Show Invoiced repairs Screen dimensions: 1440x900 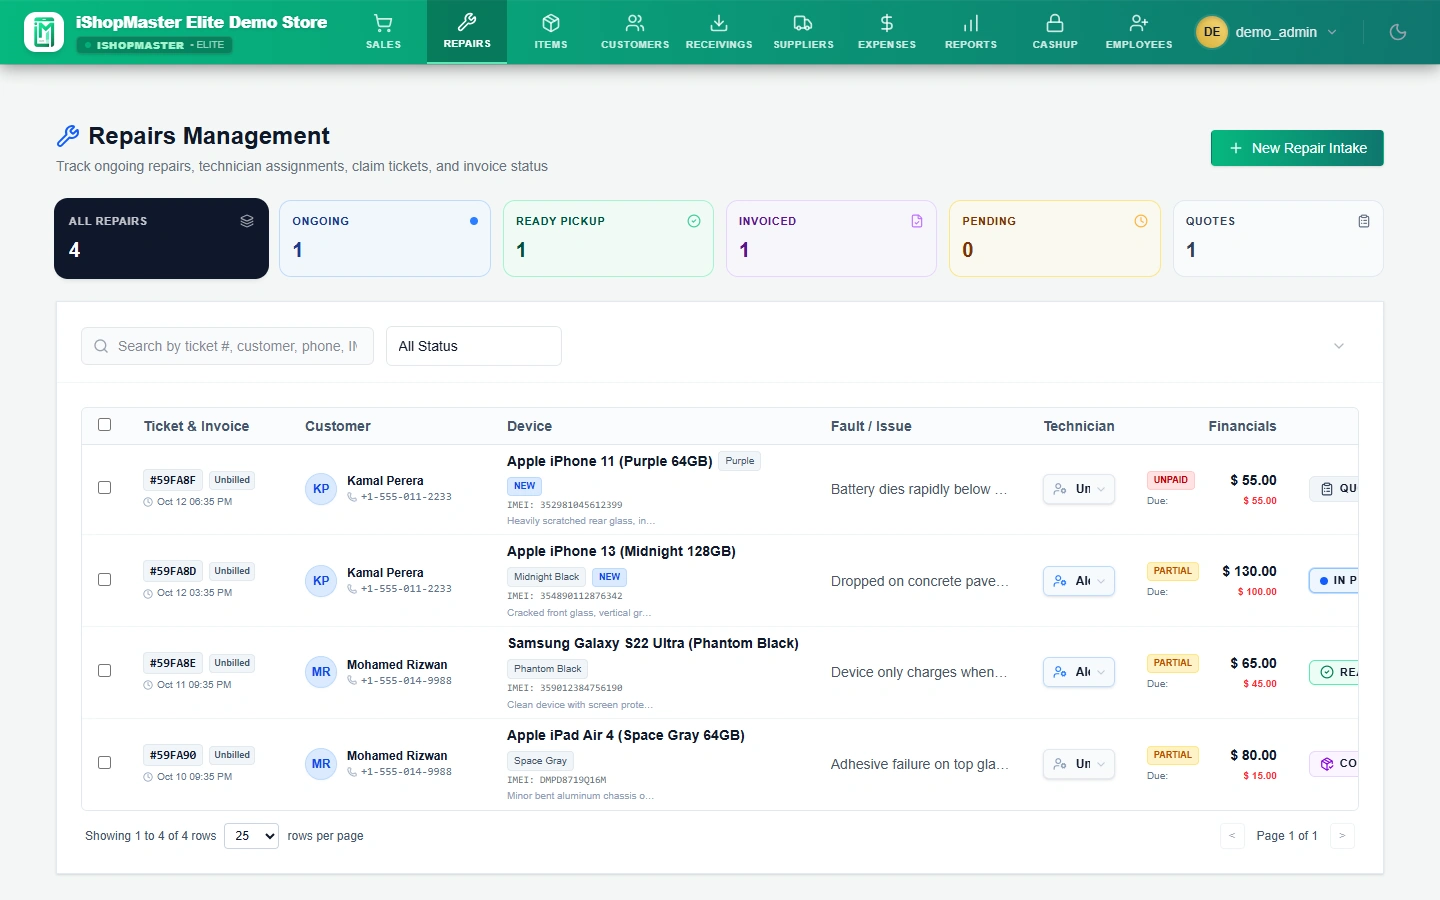coord(831,238)
